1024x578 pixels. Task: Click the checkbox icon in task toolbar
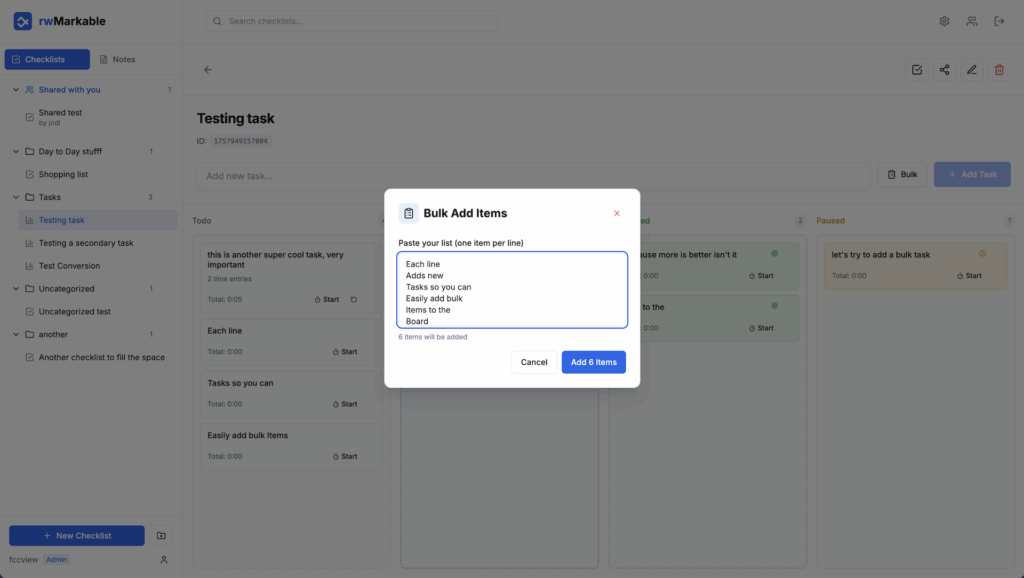[916, 70]
